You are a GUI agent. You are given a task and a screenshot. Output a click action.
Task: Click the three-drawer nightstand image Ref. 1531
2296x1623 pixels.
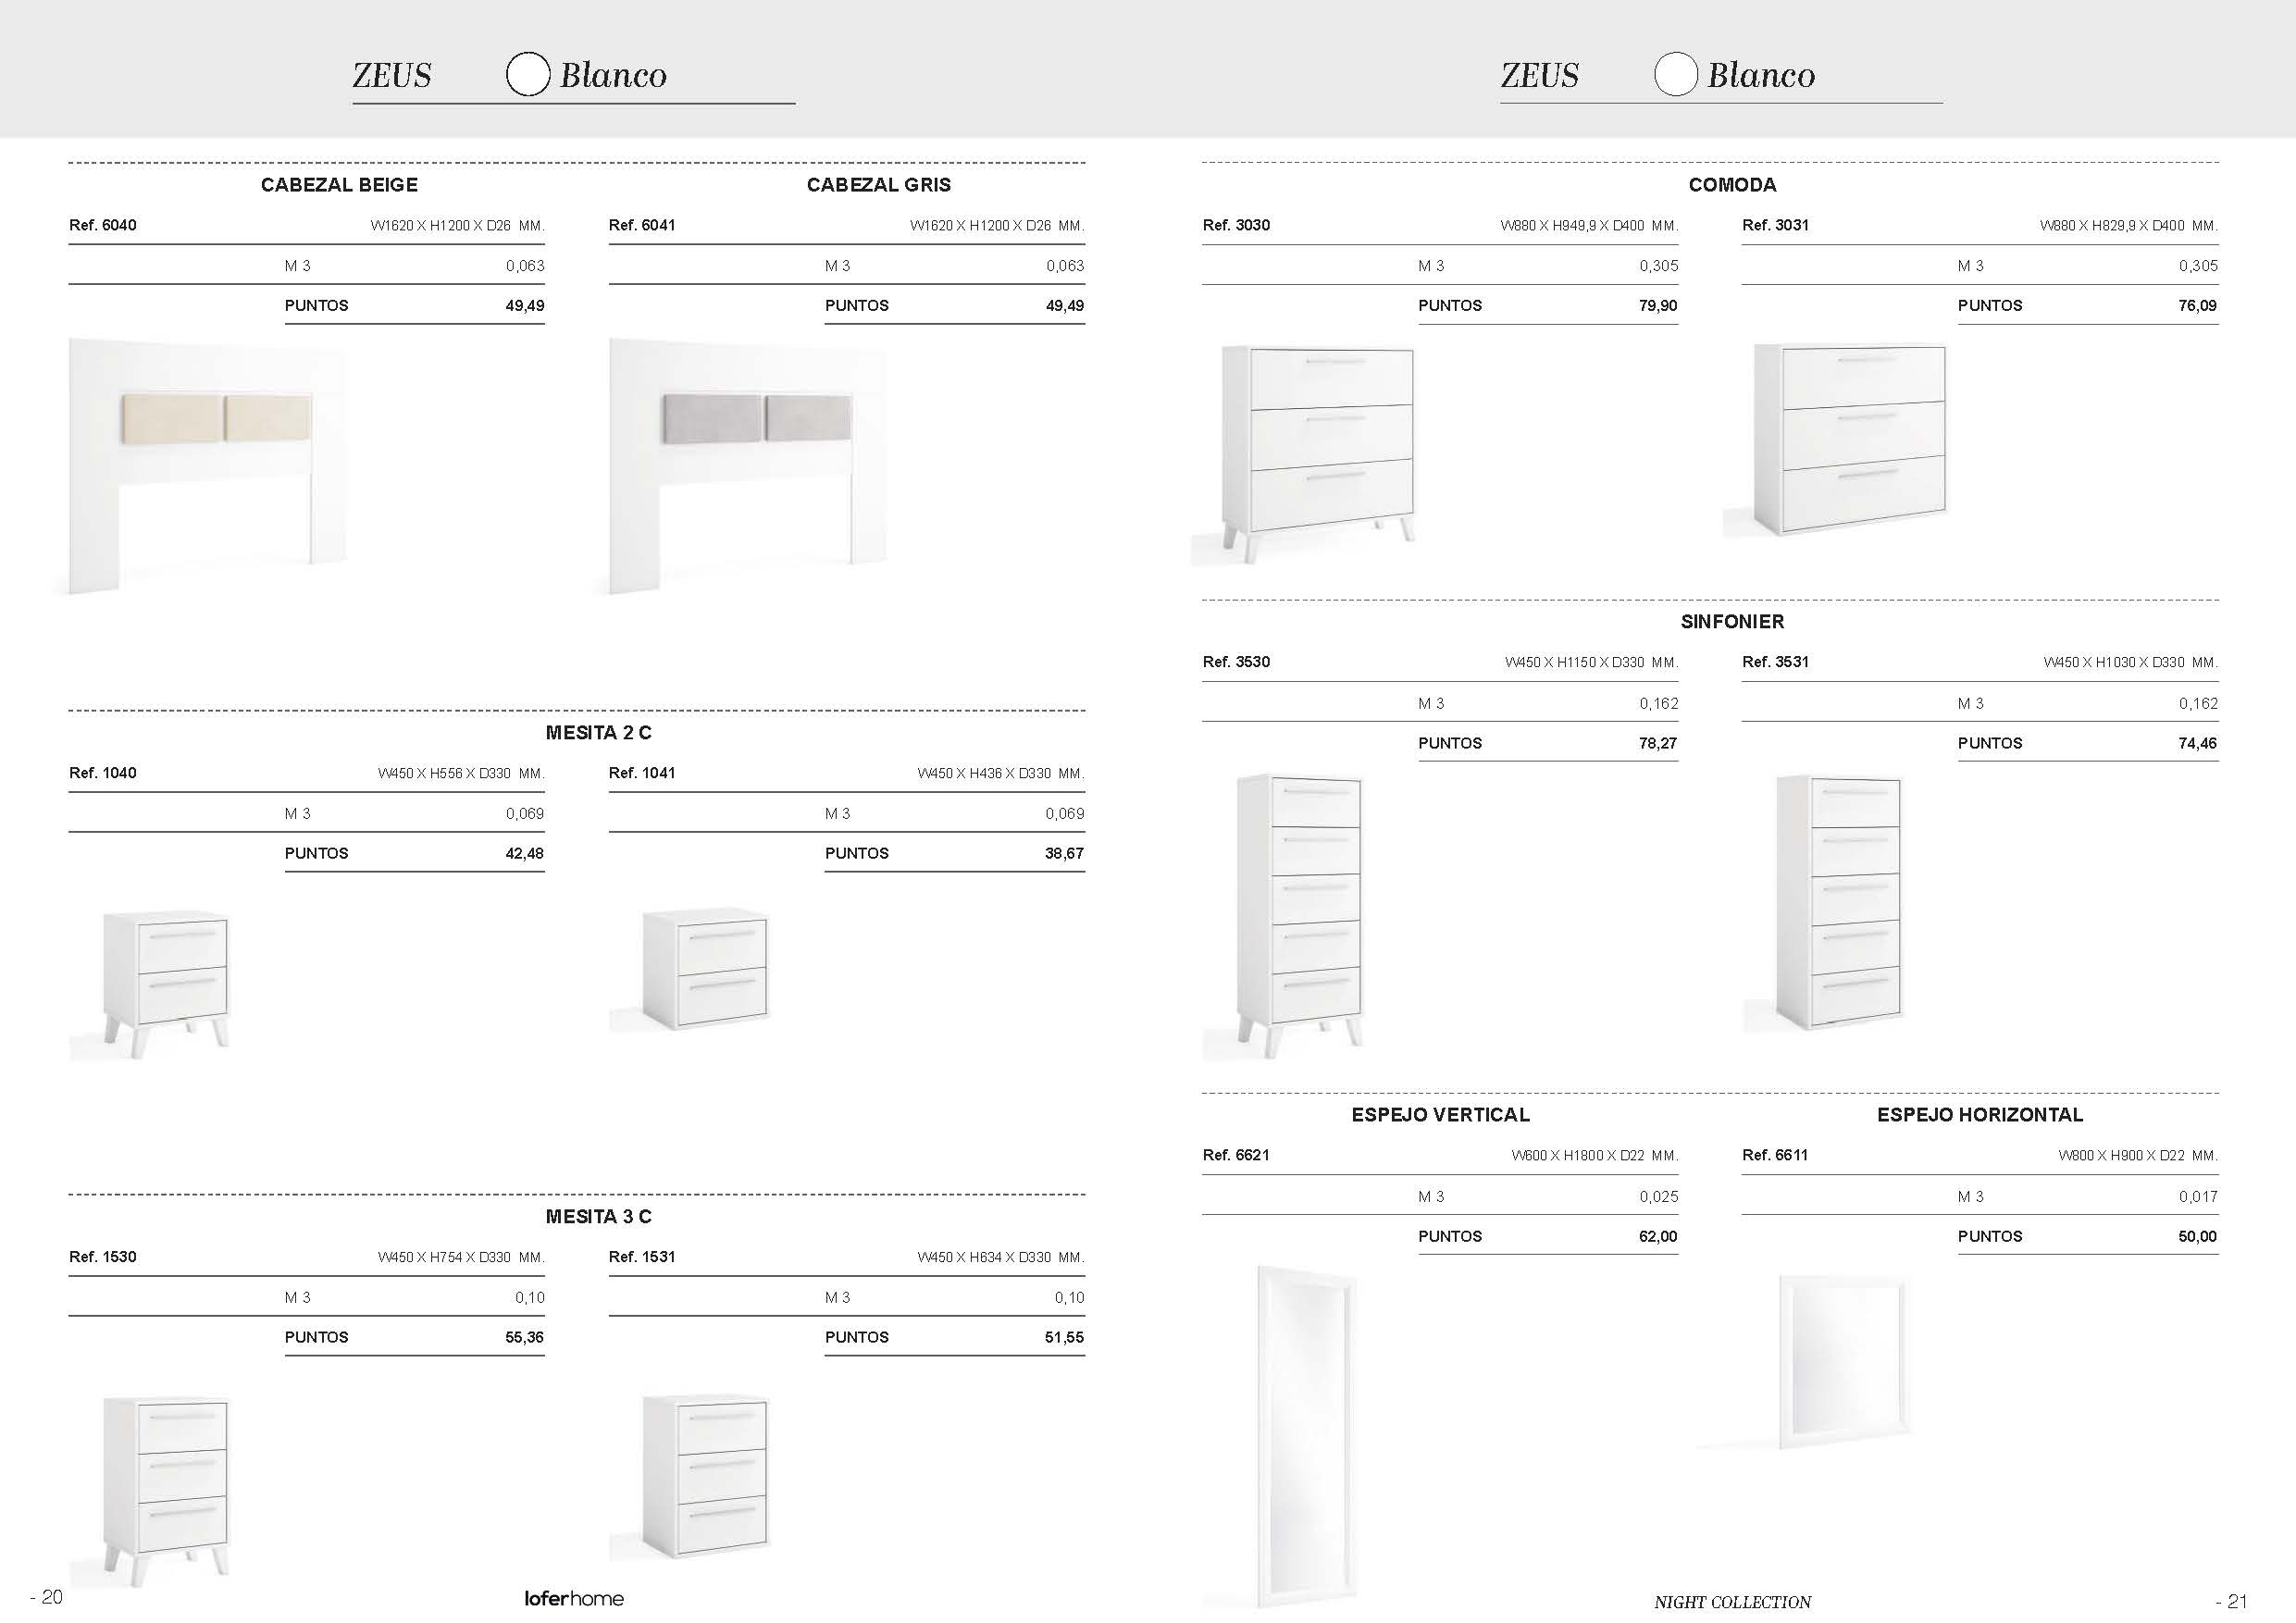(705, 1476)
